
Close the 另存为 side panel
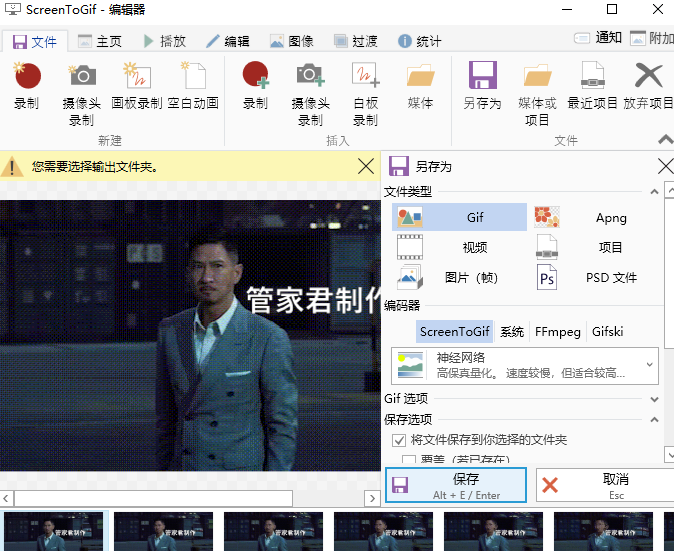pos(665,166)
